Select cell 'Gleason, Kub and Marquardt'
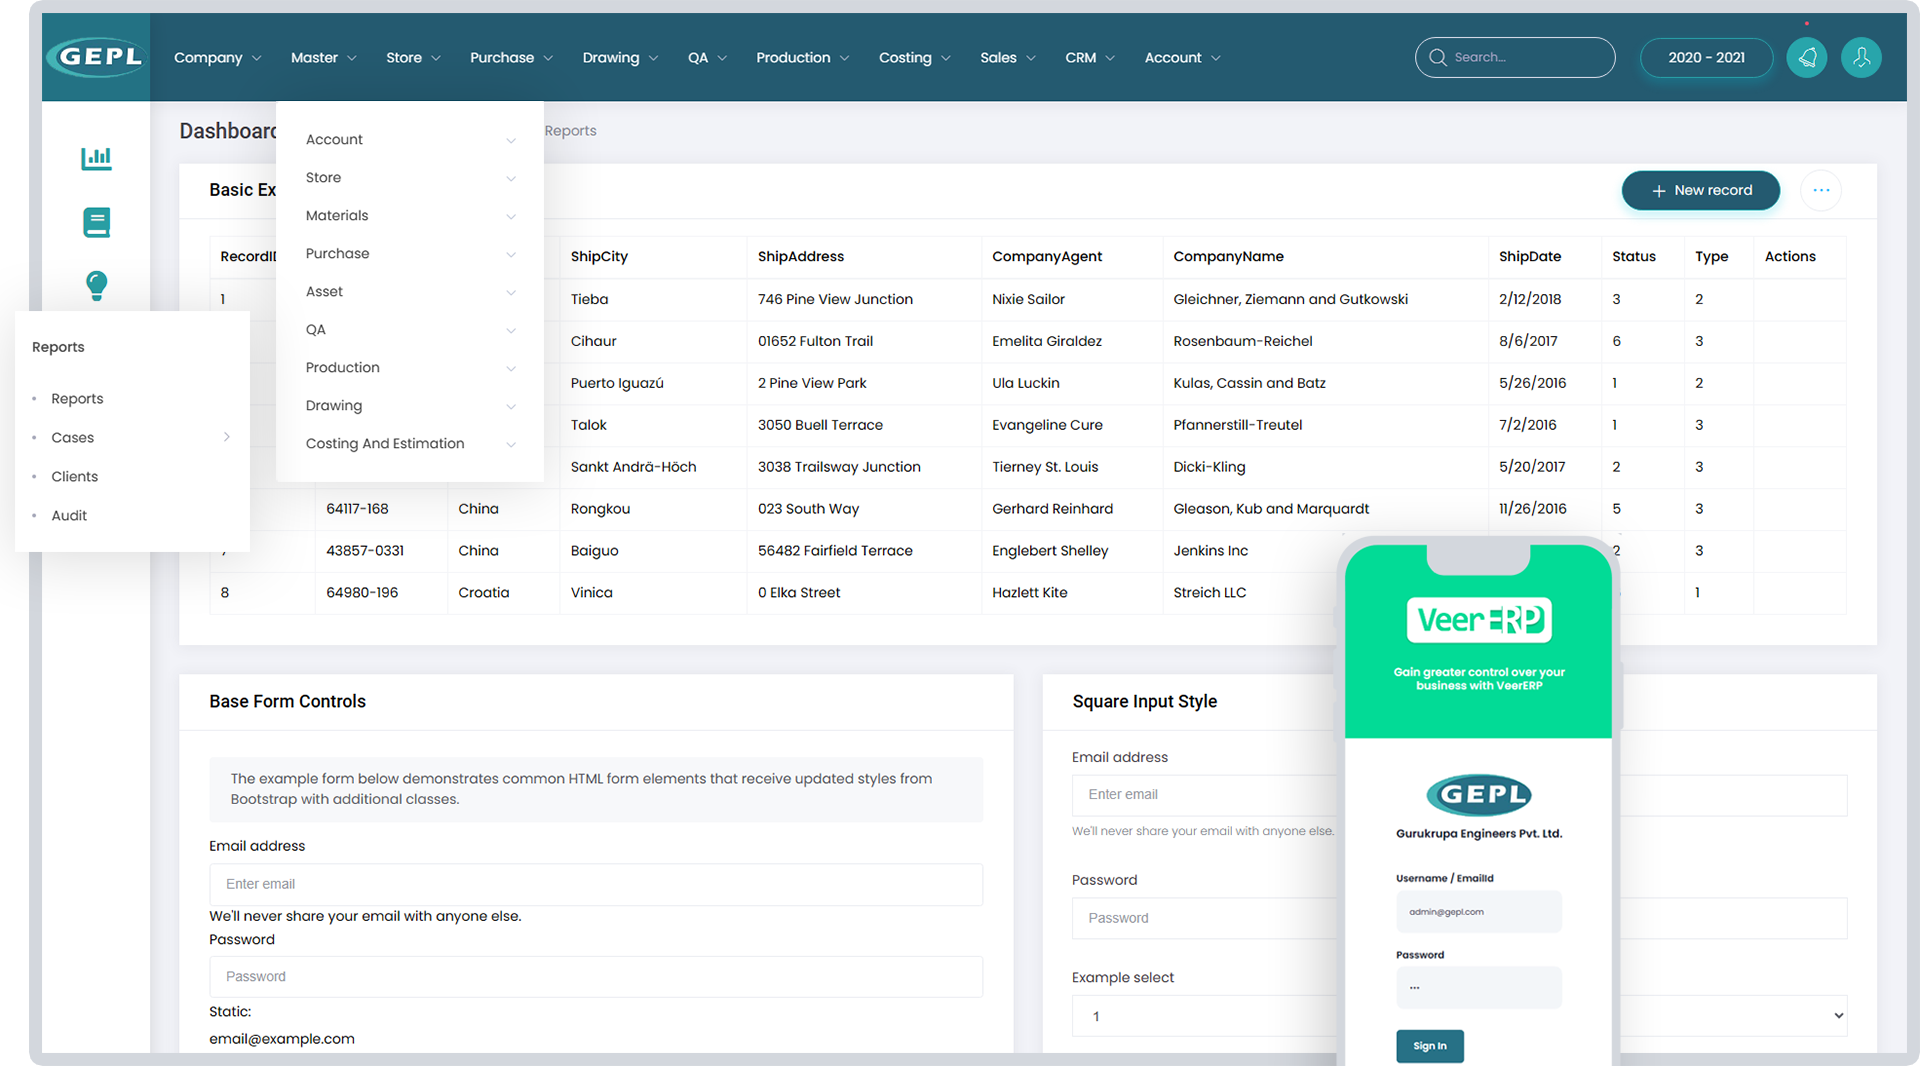Viewport: 1920px width, 1066px height. [x=1270, y=509]
